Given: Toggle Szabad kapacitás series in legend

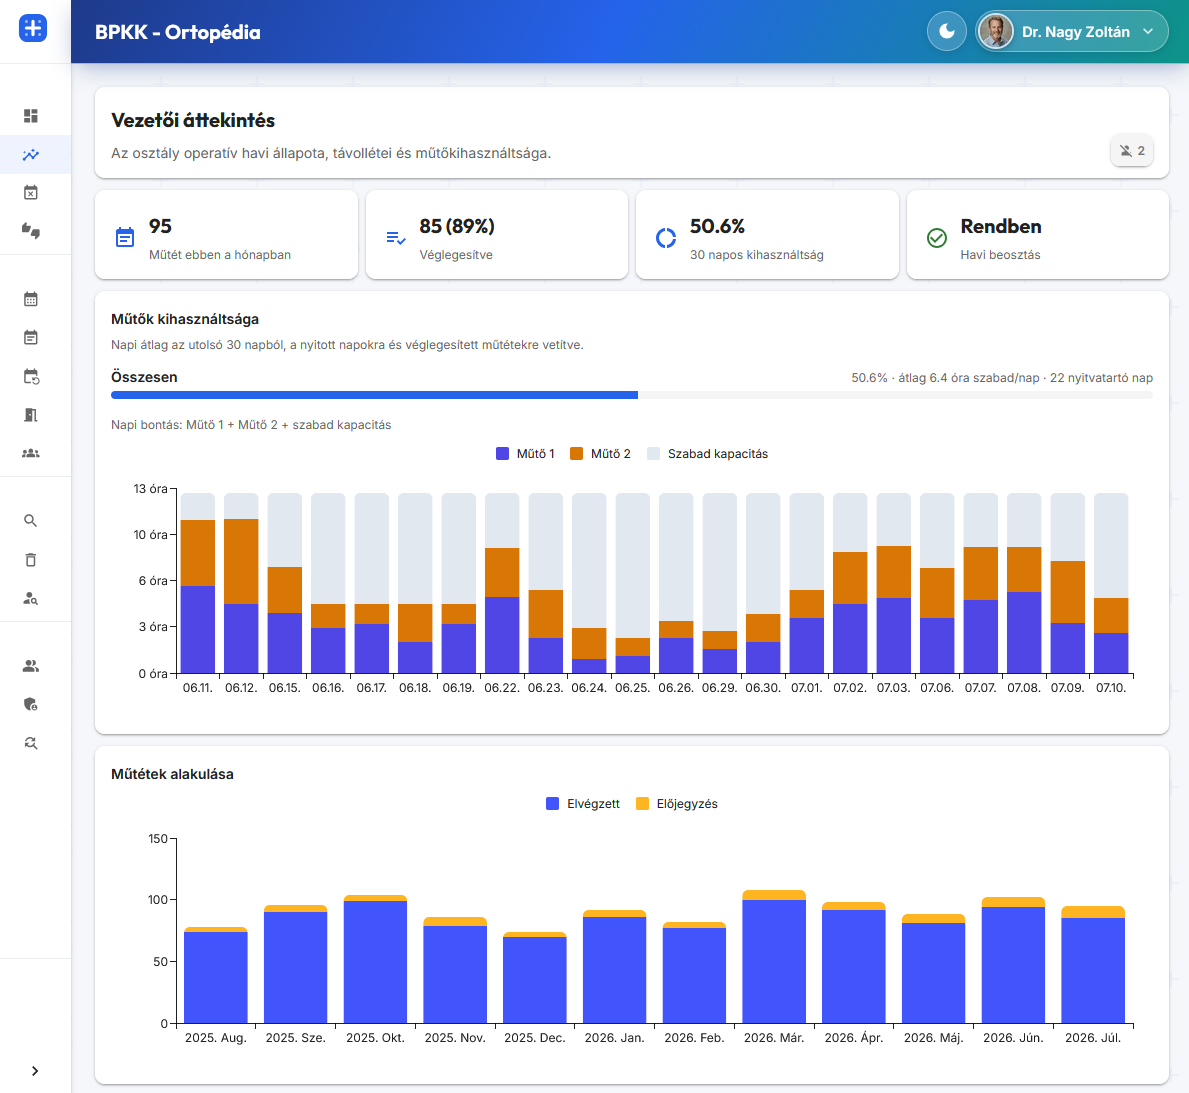Looking at the screenshot, I should (707, 454).
